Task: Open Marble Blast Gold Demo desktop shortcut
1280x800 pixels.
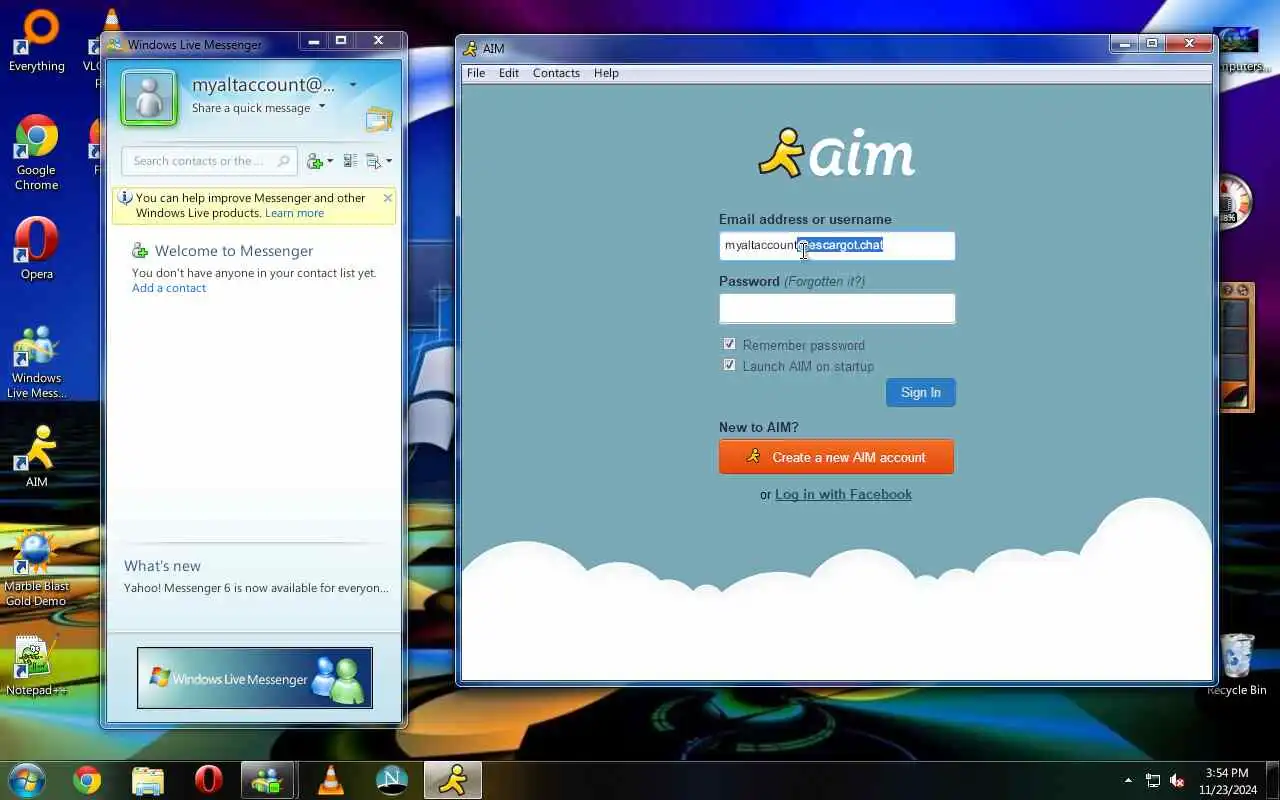Action: (37, 568)
